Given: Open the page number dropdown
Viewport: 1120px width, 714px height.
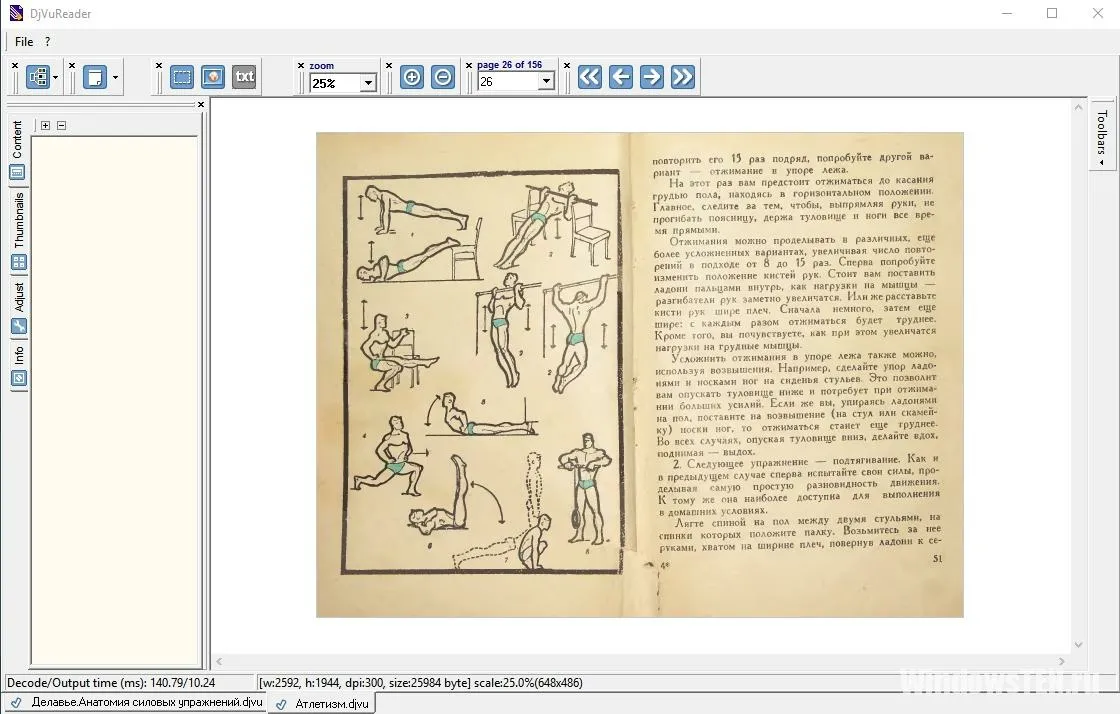Looking at the screenshot, I should point(545,83).
